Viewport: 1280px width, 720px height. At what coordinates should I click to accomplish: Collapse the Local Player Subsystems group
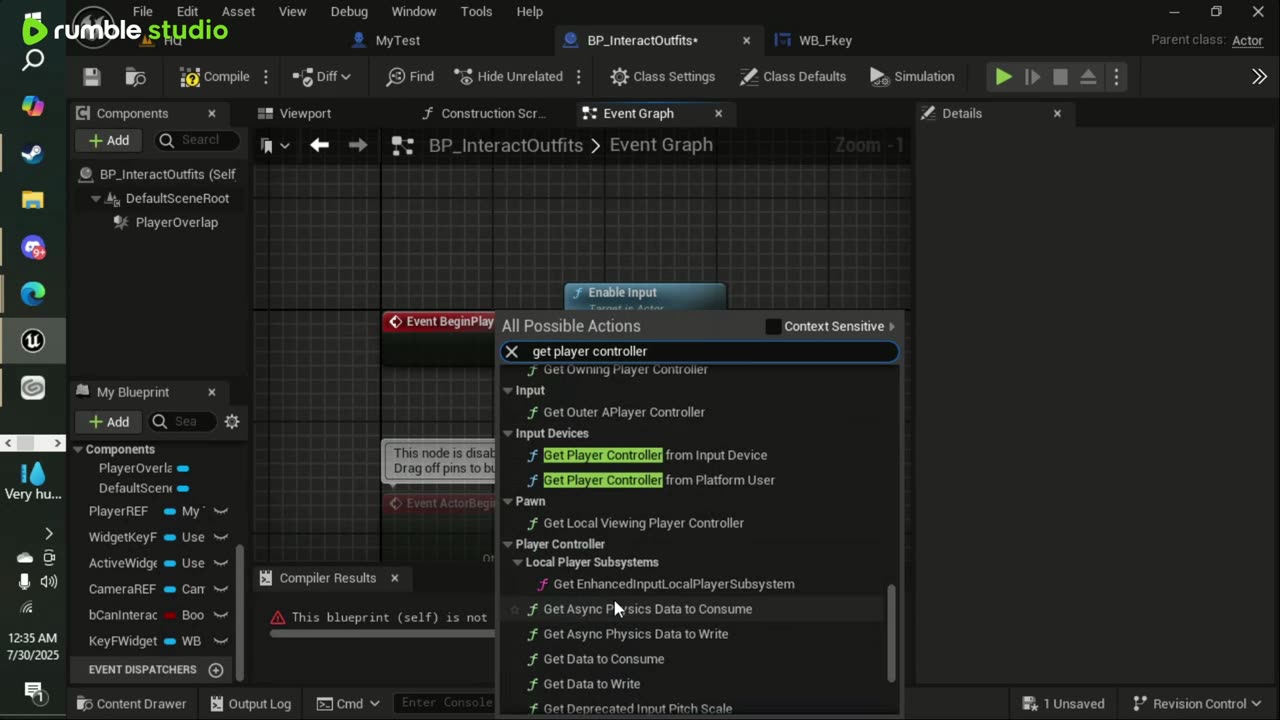[518, 563]
